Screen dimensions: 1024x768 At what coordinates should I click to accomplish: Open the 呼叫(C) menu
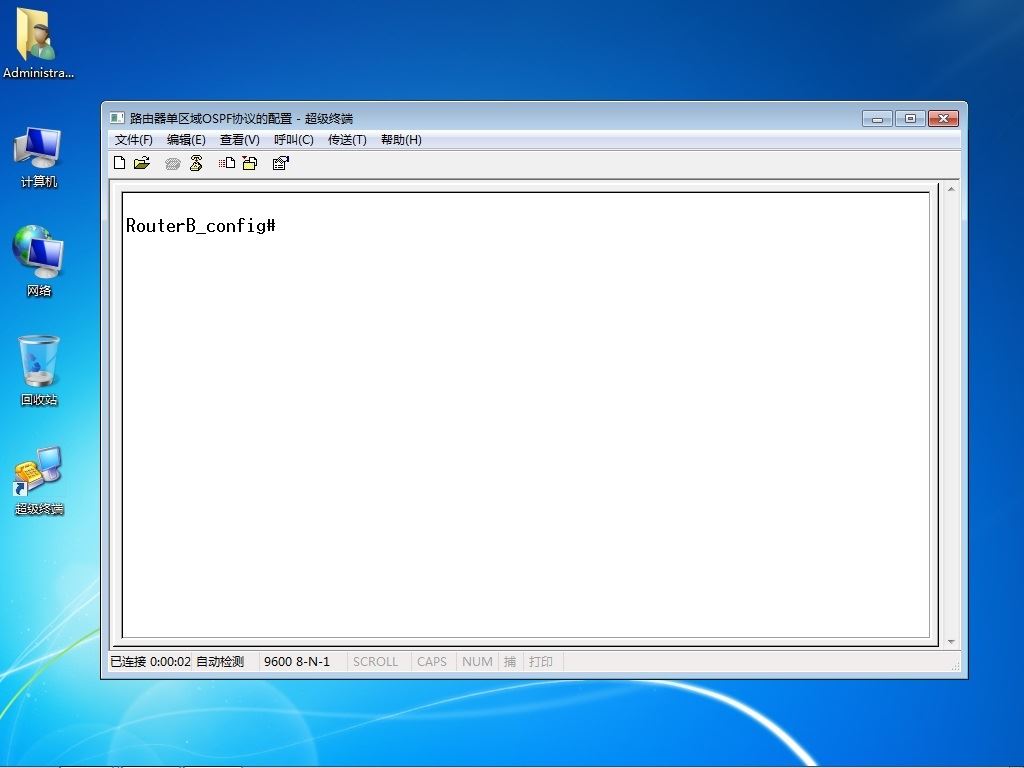pyautogui.click(x=294, y=140)
